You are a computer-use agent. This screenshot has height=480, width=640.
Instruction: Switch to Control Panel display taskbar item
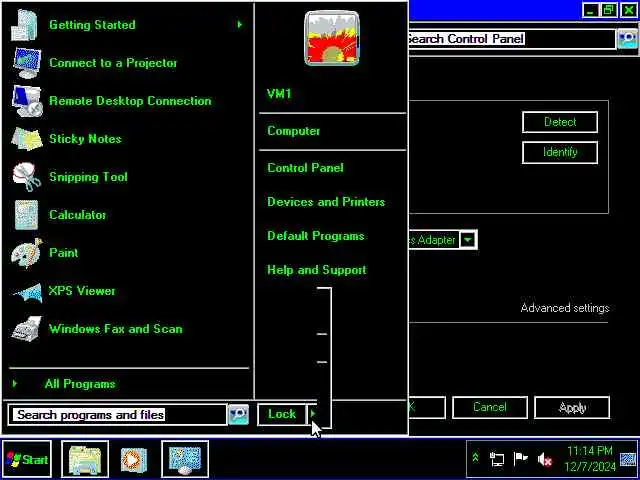tap(185, 459)
